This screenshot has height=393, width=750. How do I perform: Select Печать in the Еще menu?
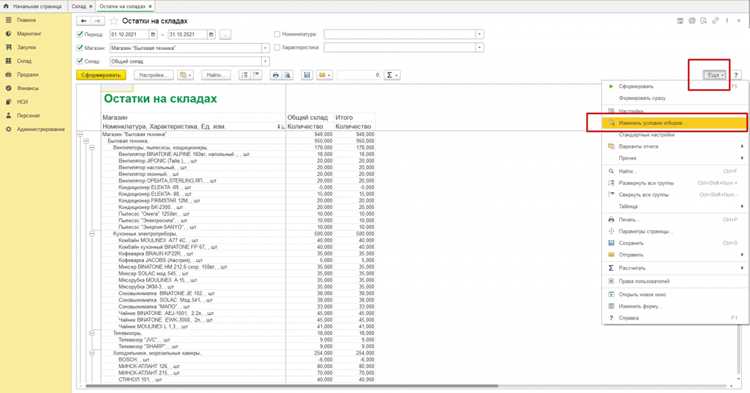point(673,220)
